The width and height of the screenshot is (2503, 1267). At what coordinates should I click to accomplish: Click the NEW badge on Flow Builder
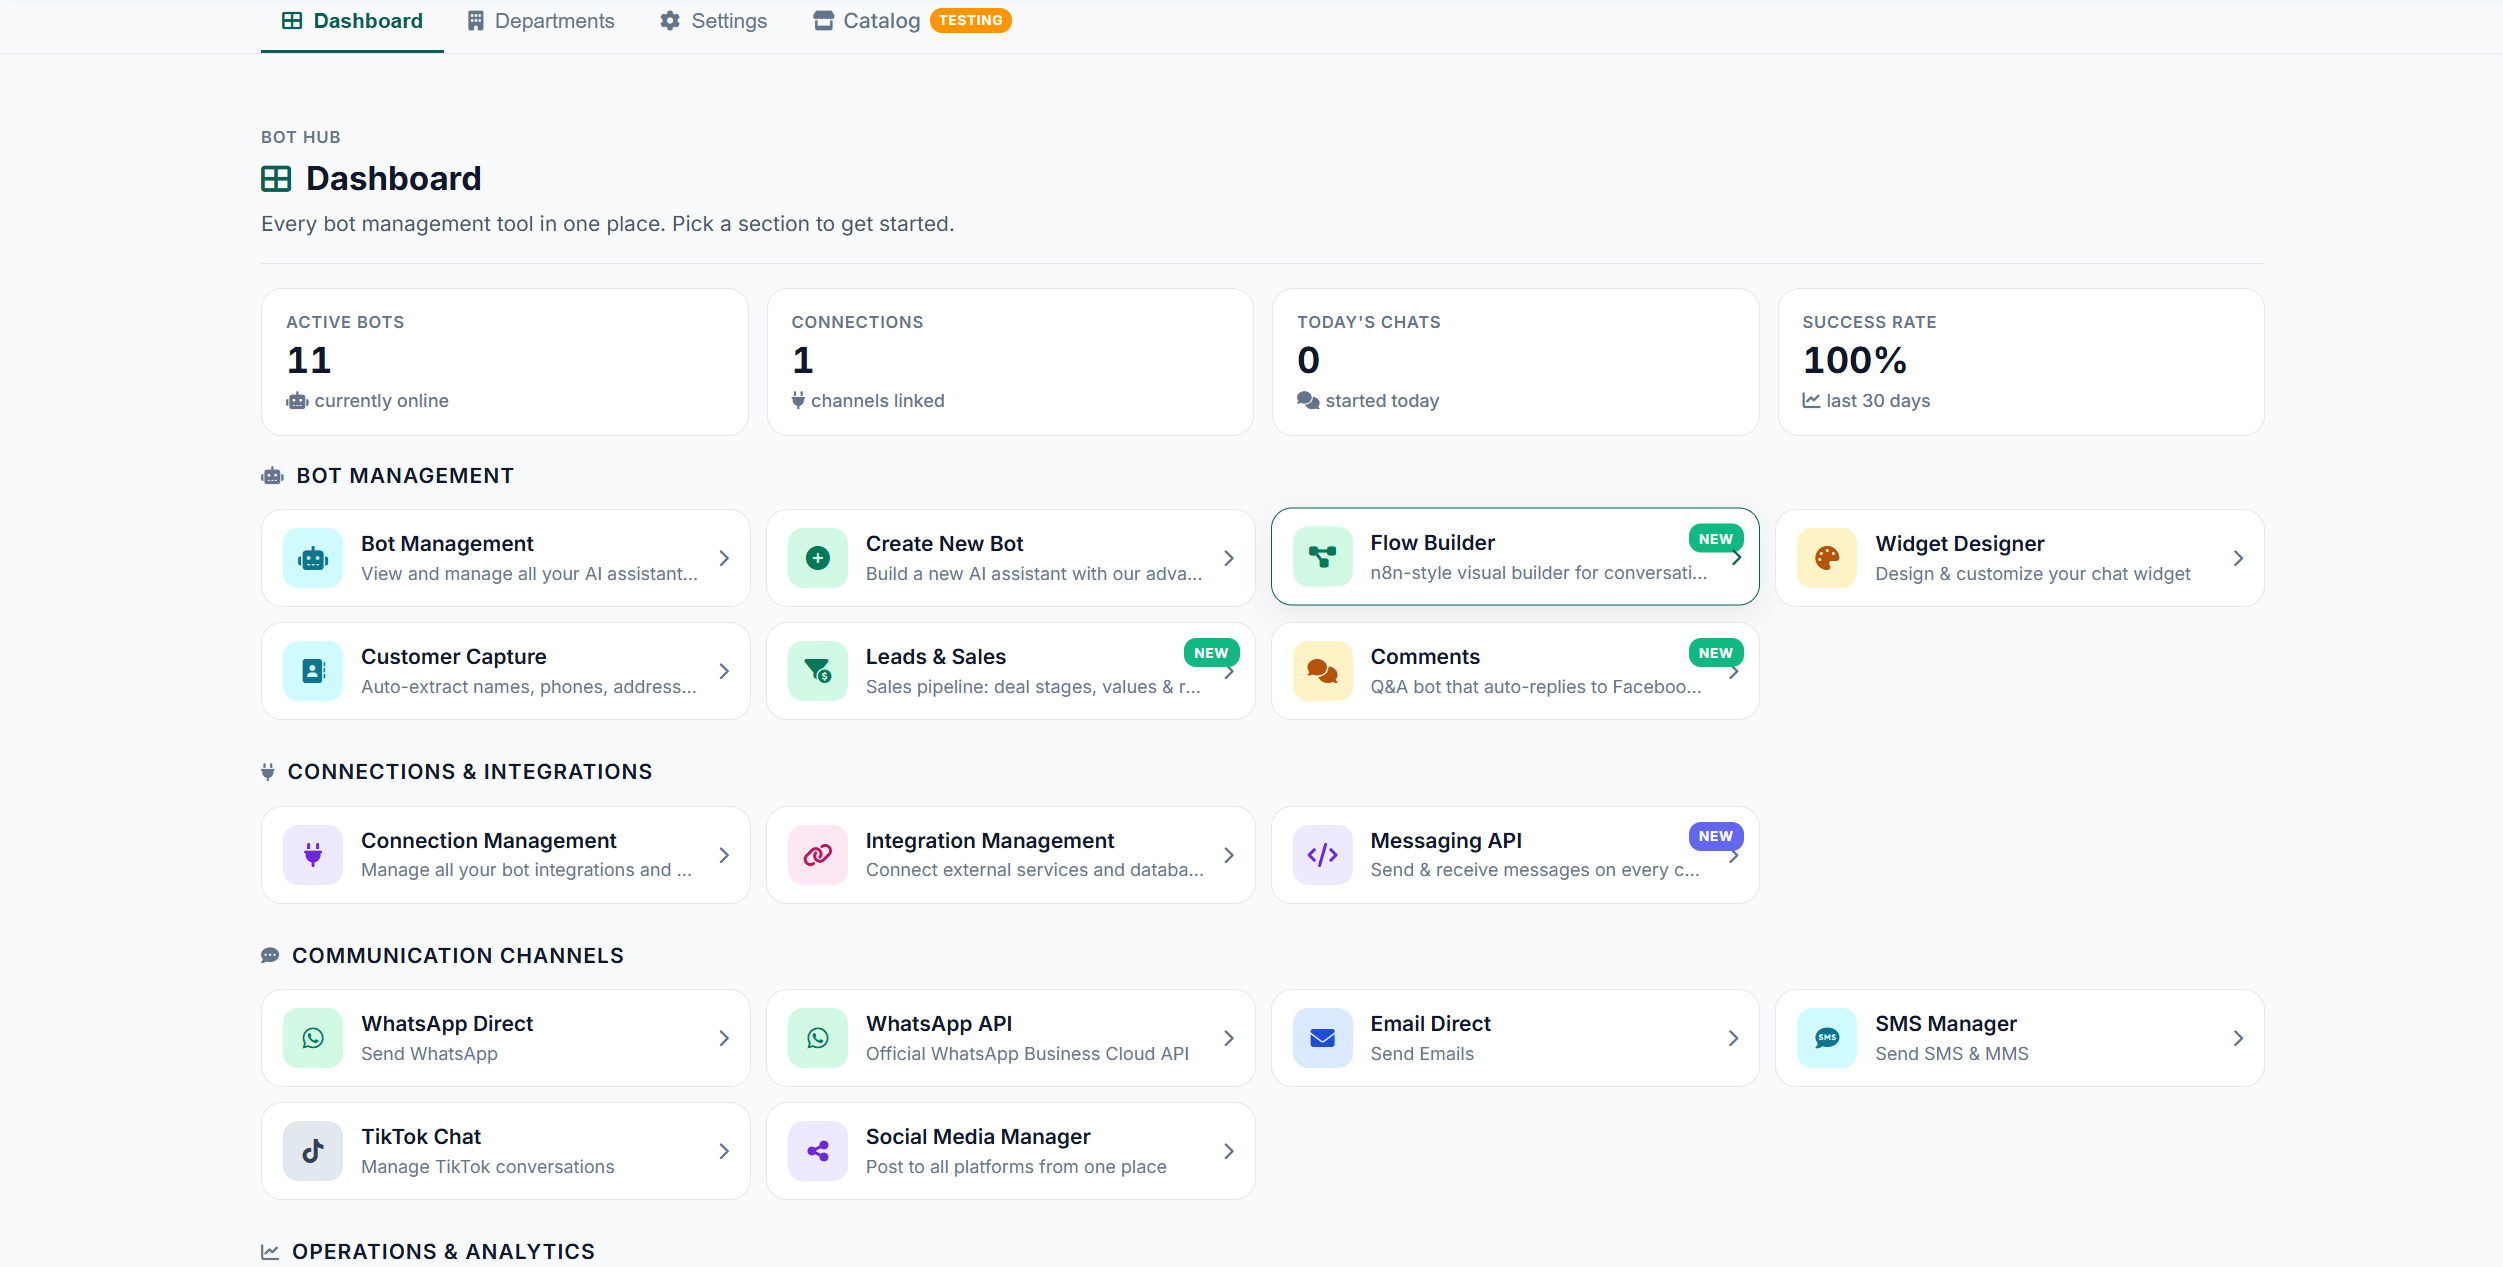pyautogui.click(x=1715, y=539)
